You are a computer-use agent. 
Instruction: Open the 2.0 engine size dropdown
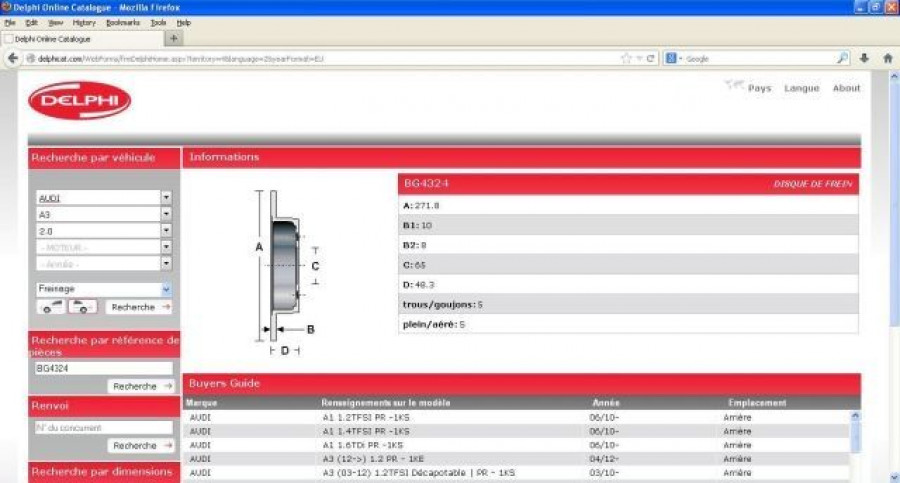[165, 231]
